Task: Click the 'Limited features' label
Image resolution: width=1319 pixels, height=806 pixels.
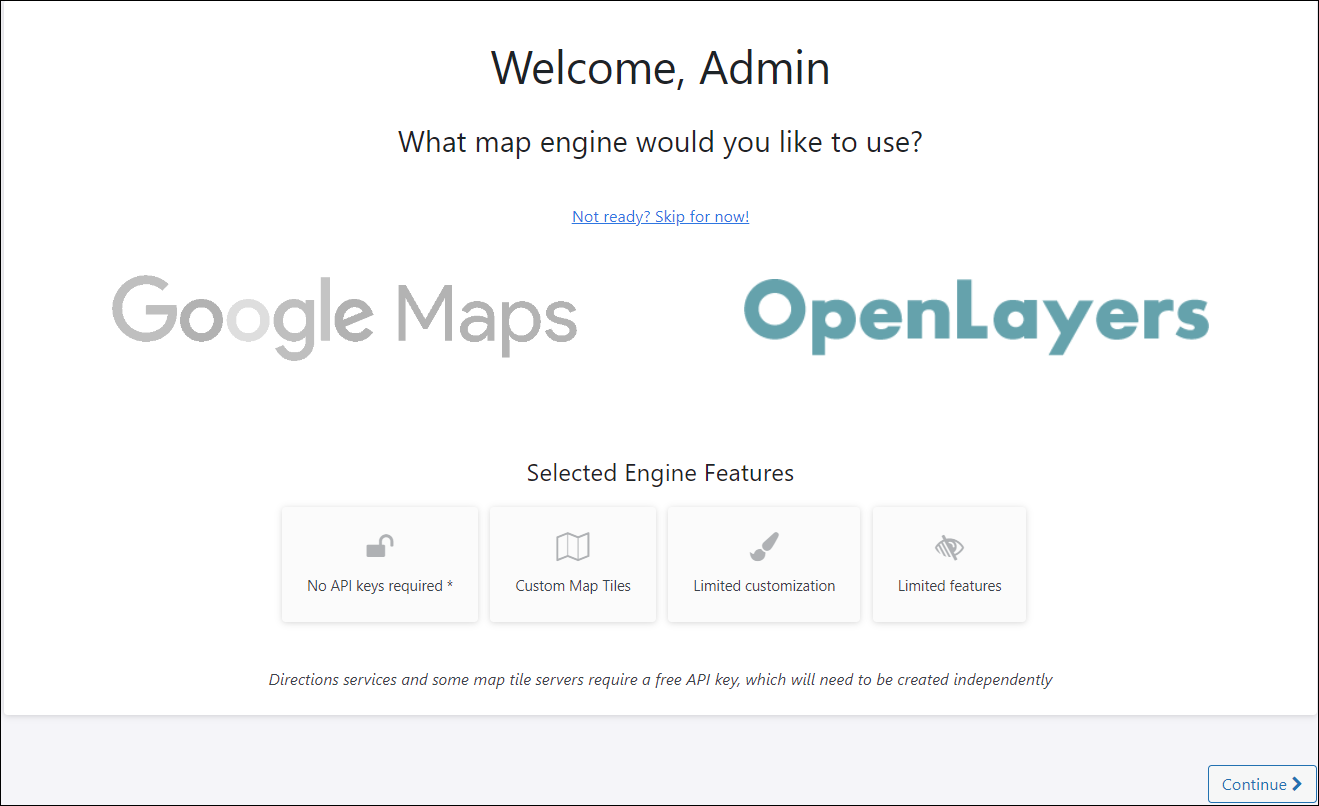Action: [949, 586]
